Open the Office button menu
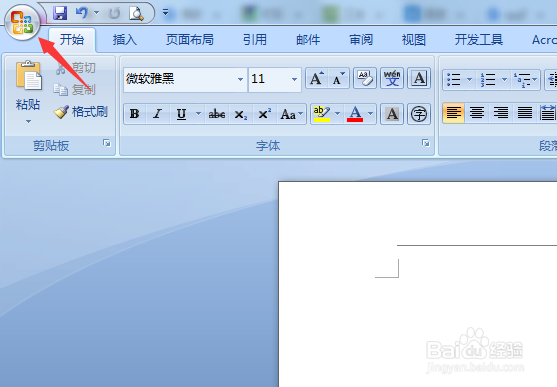 tap(22, 22)
